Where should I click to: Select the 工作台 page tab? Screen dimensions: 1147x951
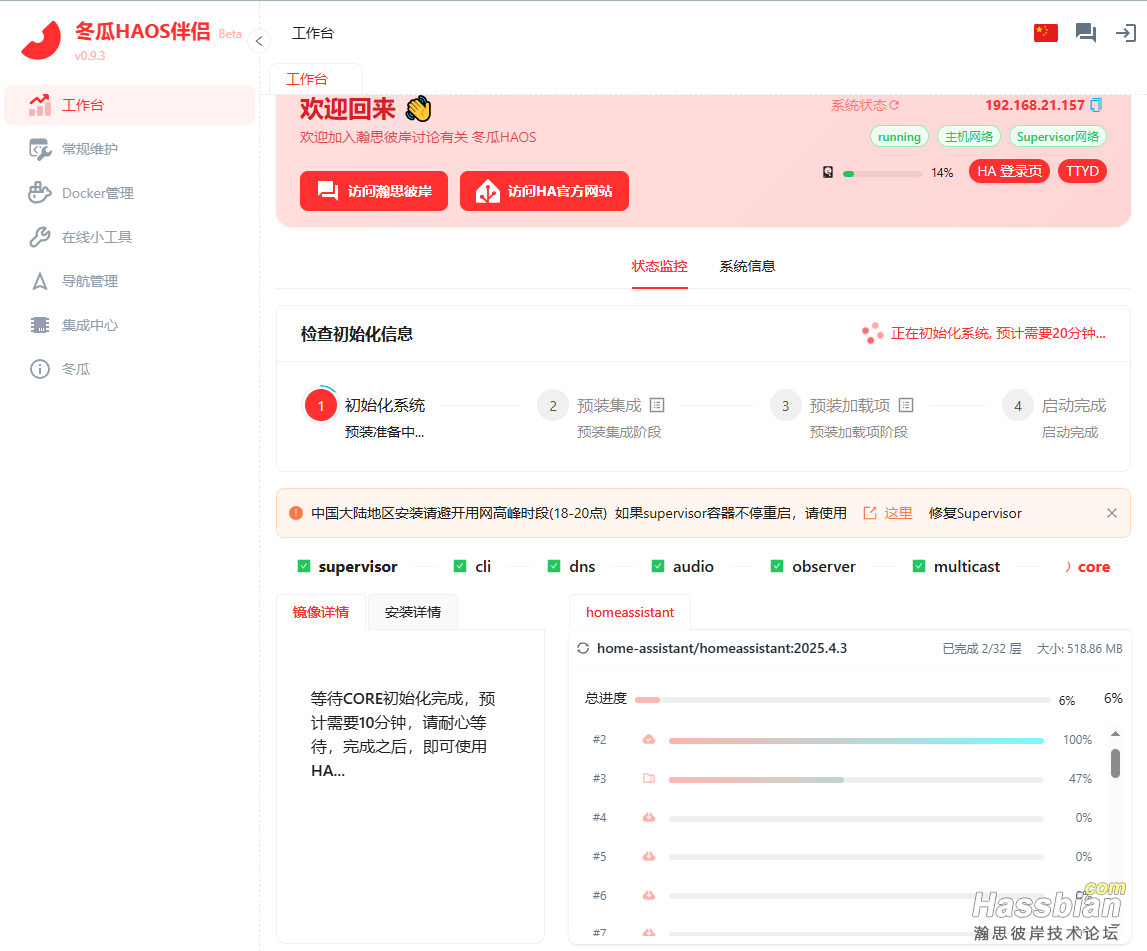click(x=316, y=79)
